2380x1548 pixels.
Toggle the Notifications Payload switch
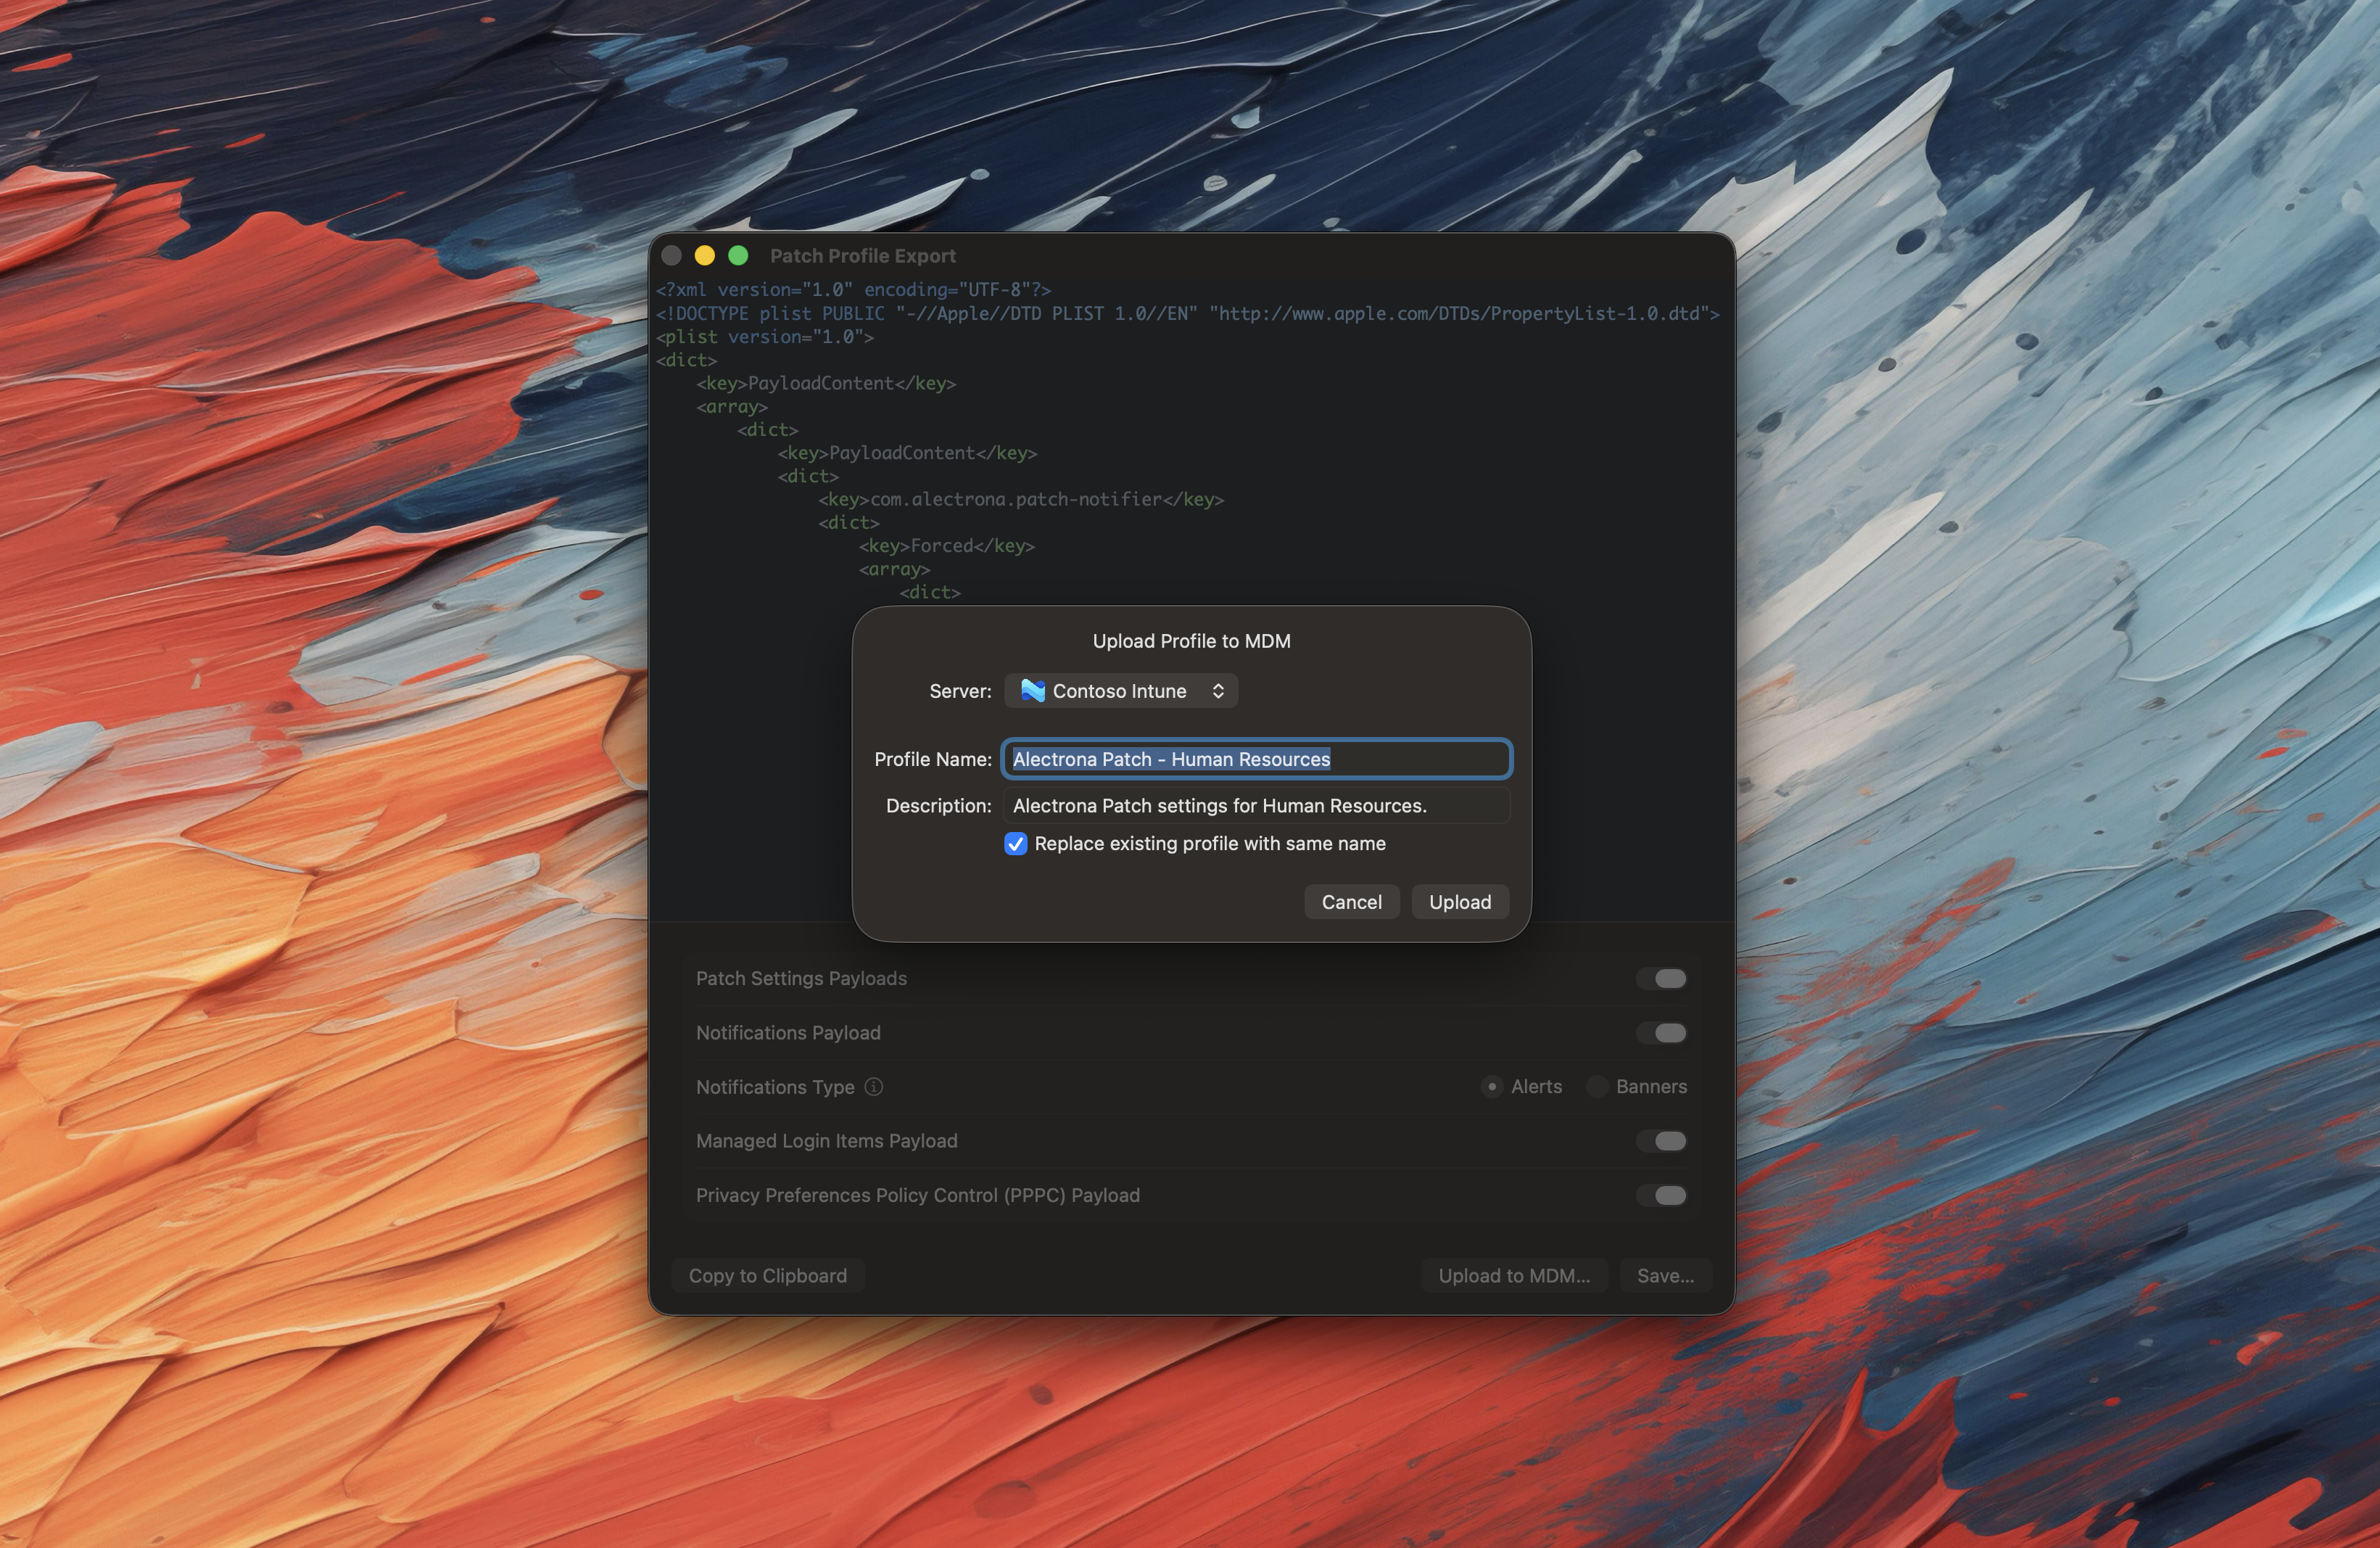[x=1662, y=1033]
